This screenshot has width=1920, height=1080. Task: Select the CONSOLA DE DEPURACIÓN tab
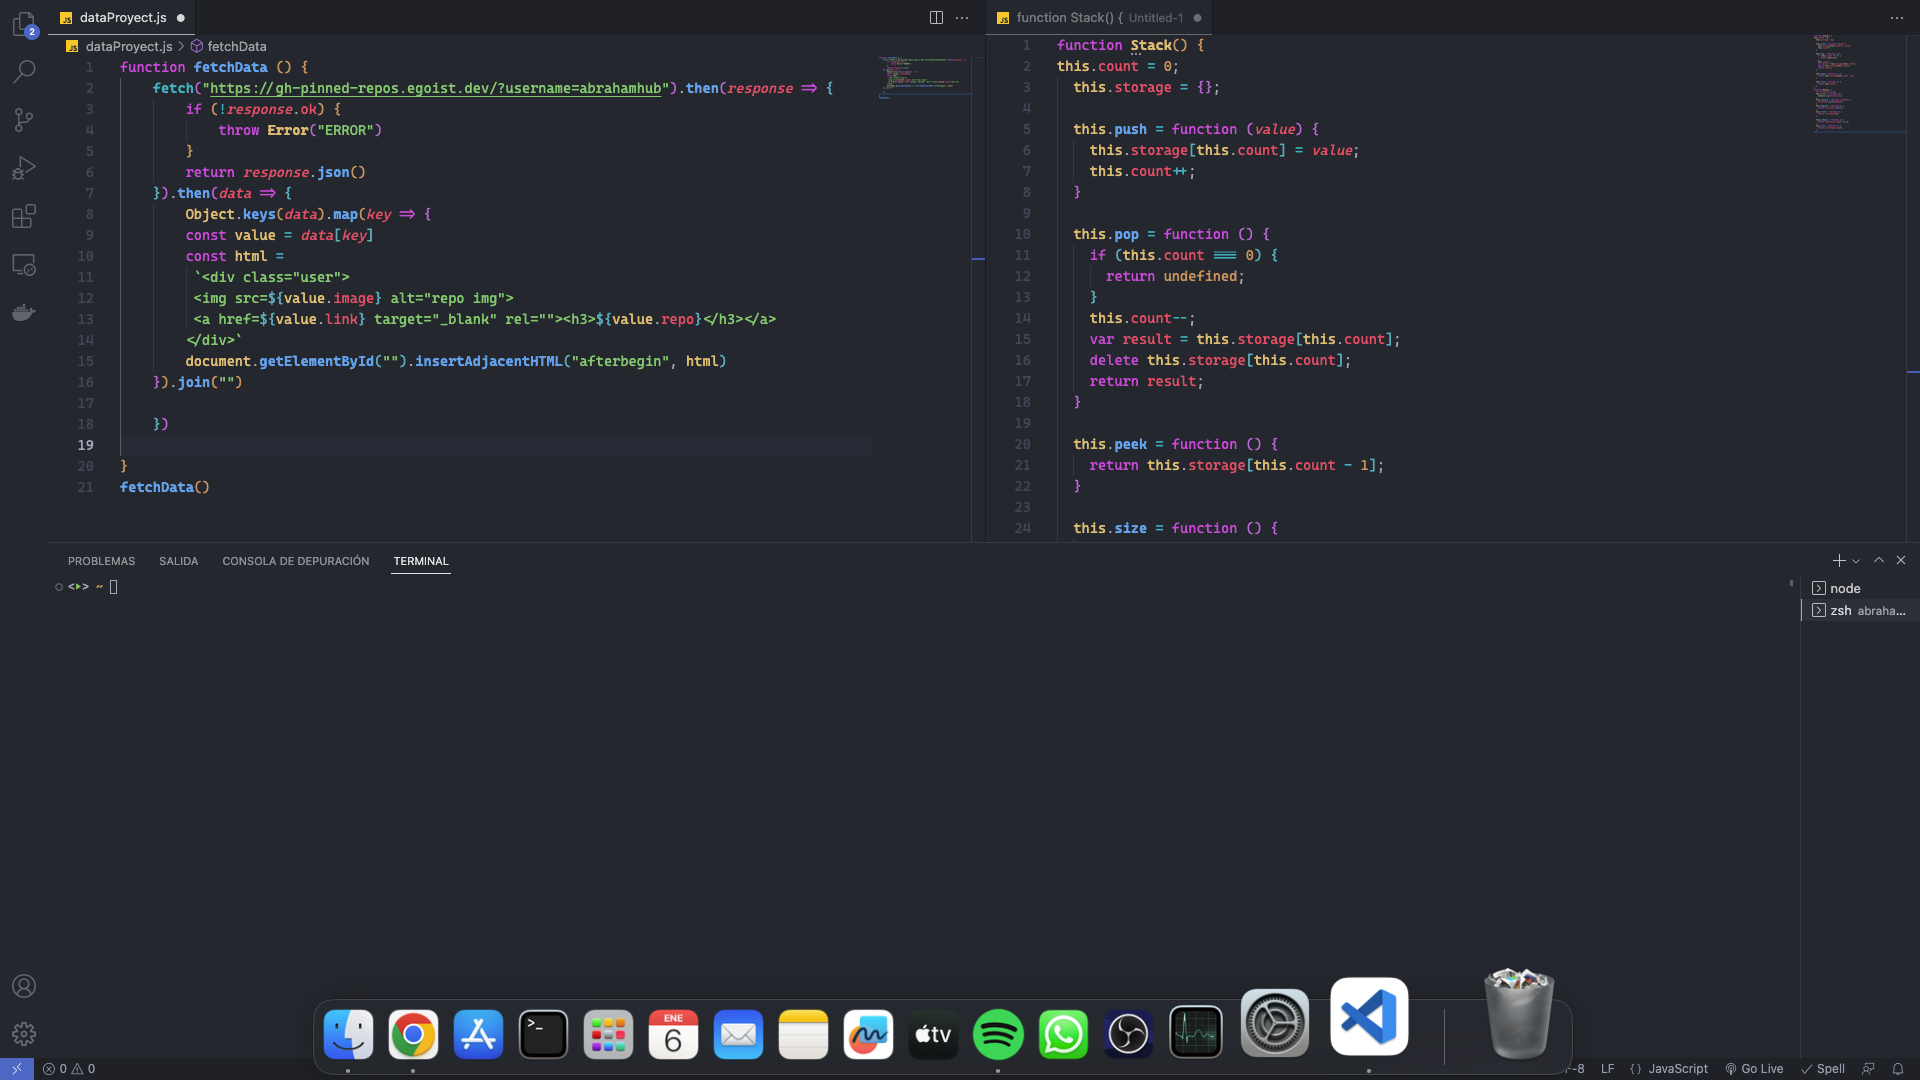point(295,561)
